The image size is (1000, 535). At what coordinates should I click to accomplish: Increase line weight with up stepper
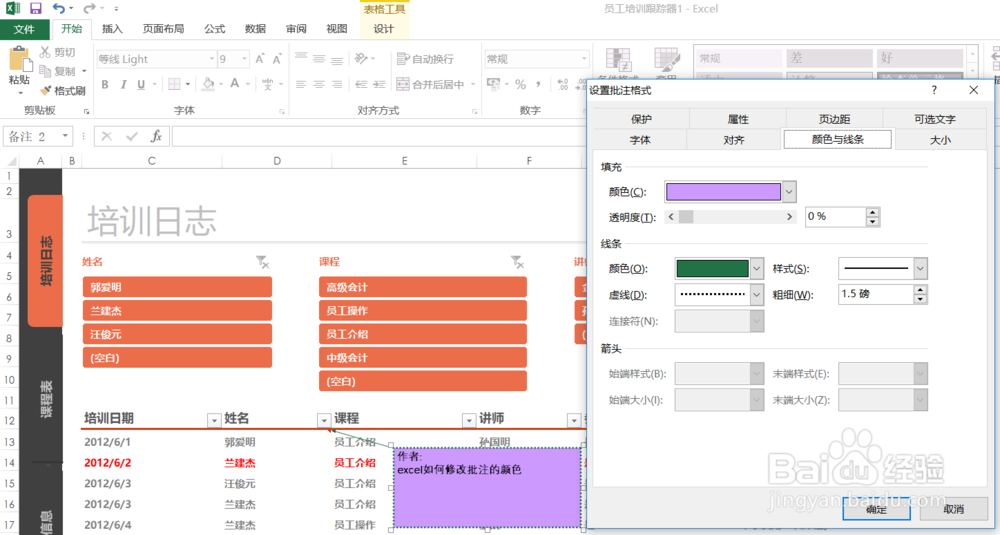tap(920, 289)
